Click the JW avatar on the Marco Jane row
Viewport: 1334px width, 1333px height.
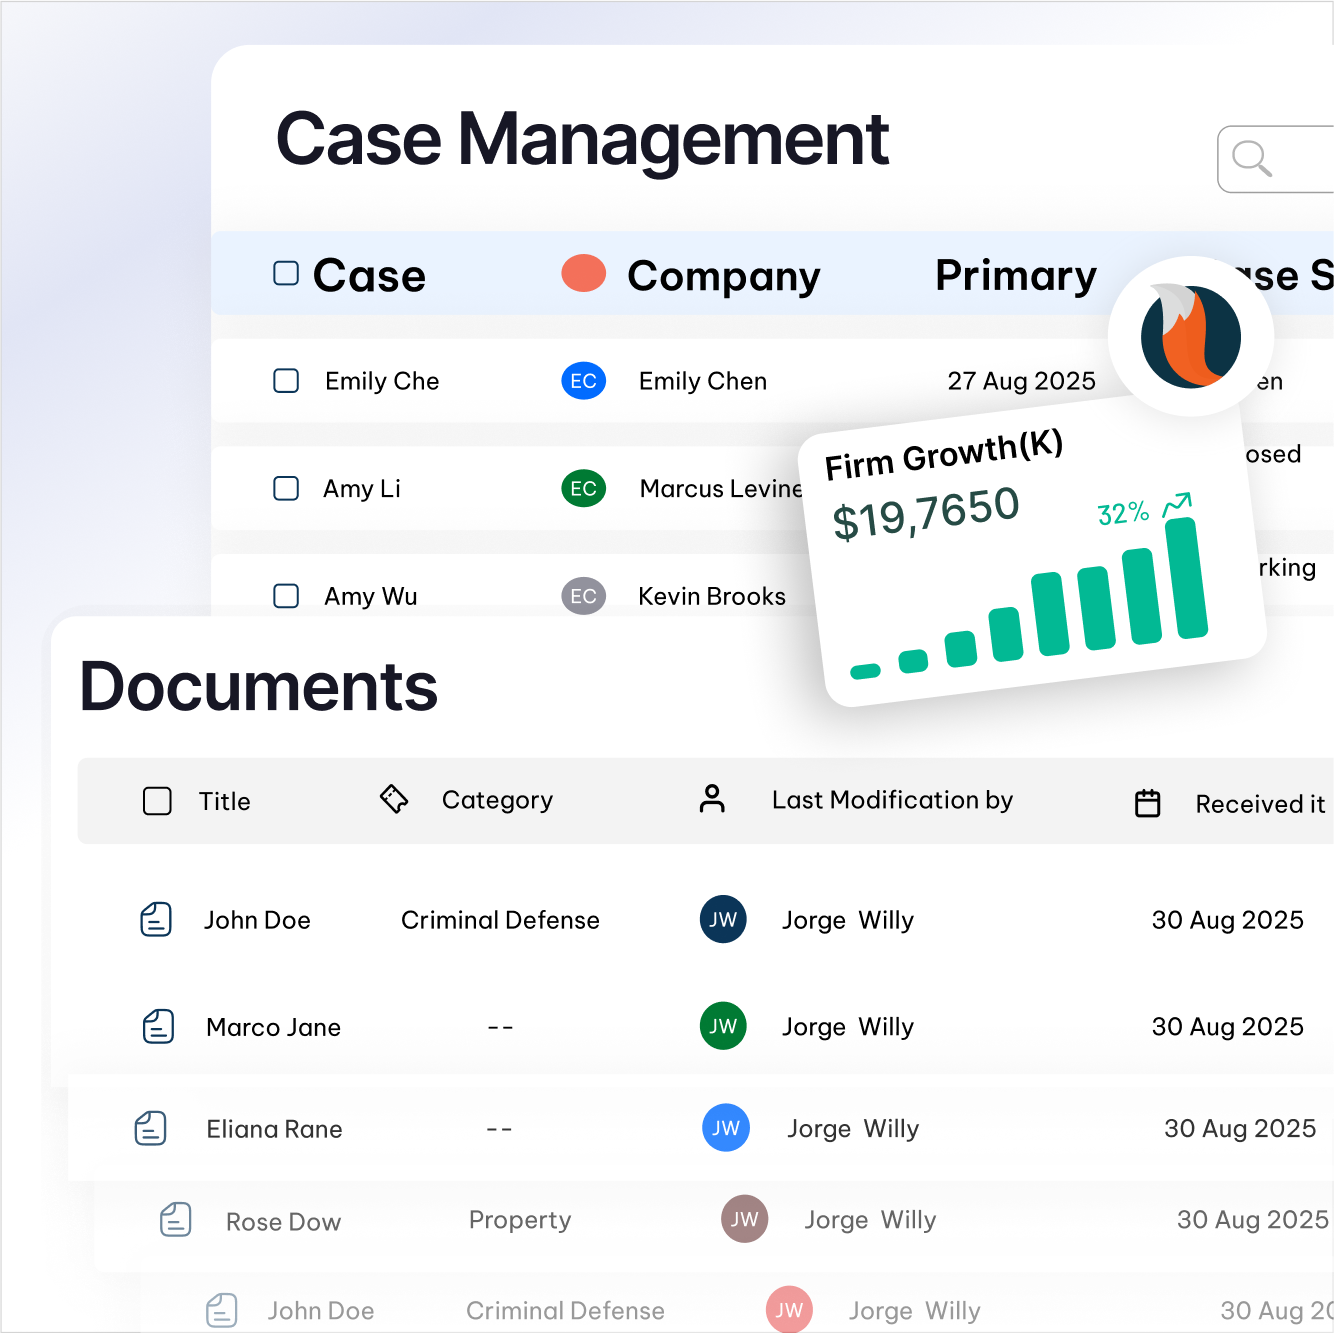722,1026
